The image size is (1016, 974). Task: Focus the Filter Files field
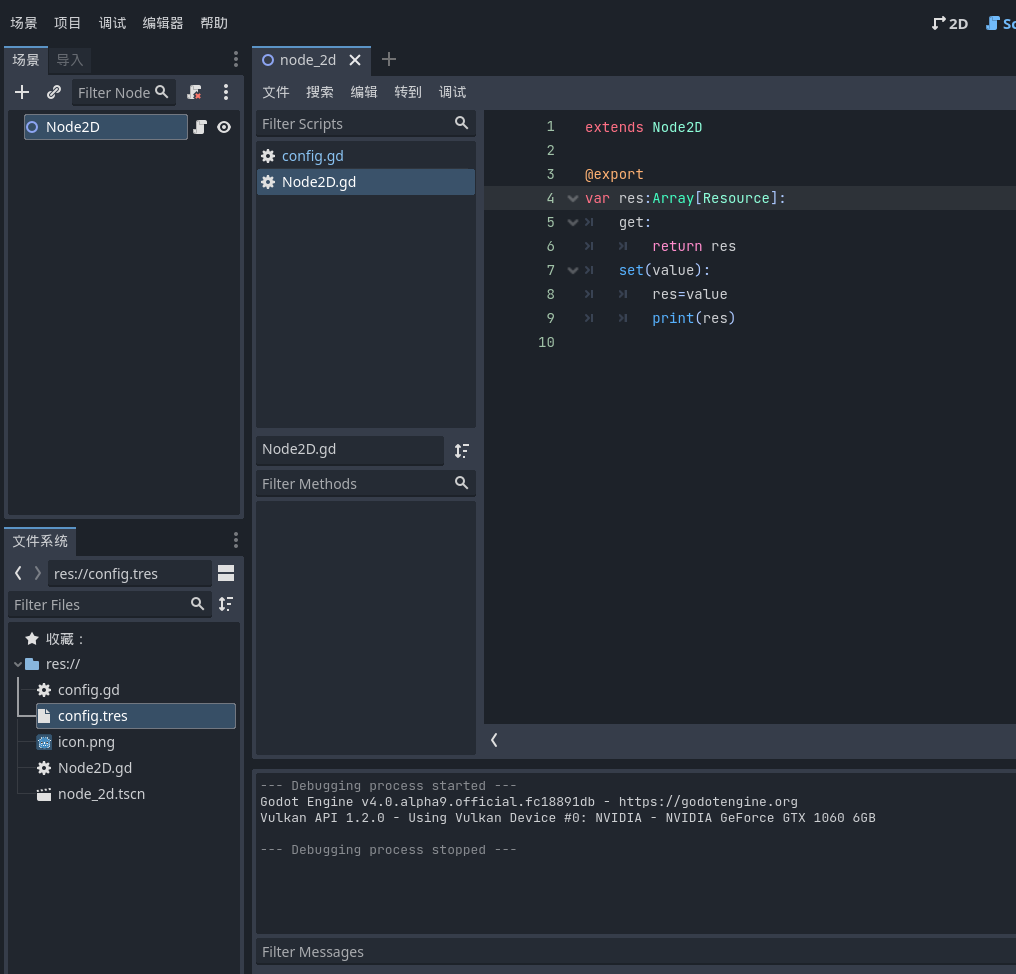(x=110, y=605)
